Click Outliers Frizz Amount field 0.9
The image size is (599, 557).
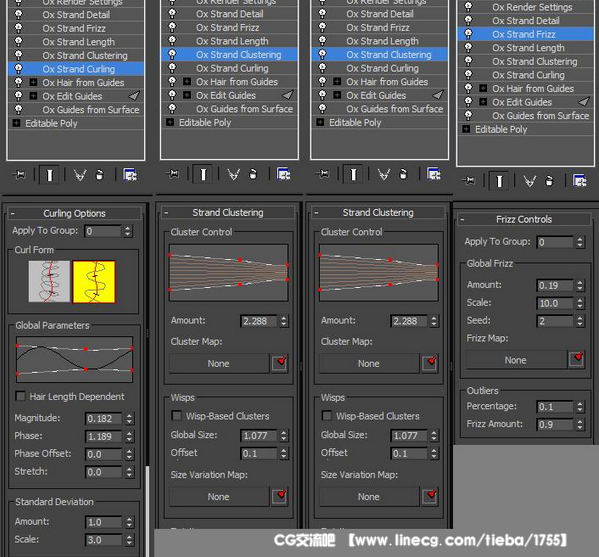pos(555,424)
